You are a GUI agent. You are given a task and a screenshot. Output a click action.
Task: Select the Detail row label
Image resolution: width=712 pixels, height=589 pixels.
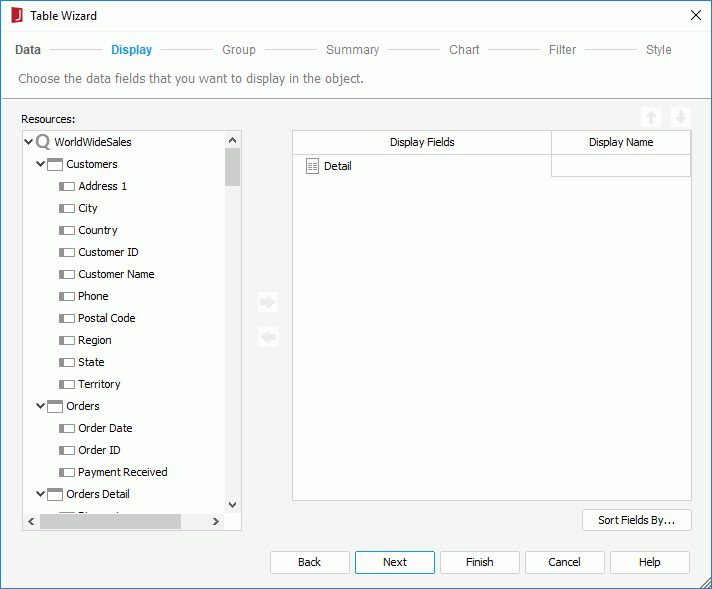pyautogui.click(x=337, y=166)
